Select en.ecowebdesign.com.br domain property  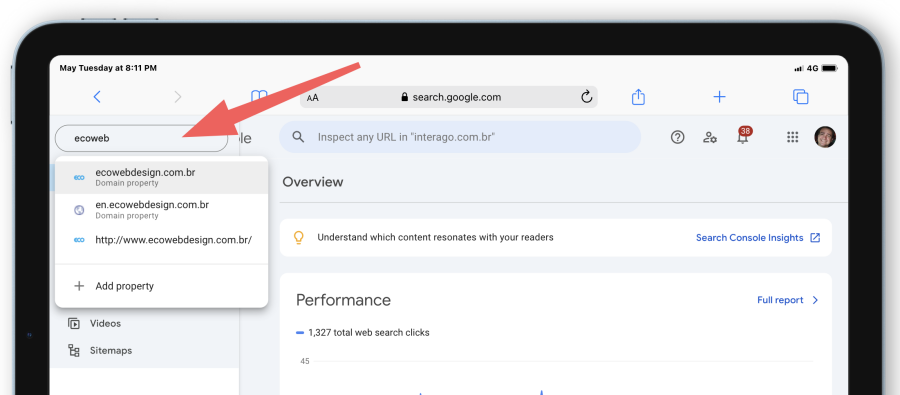tap(161, 210)
